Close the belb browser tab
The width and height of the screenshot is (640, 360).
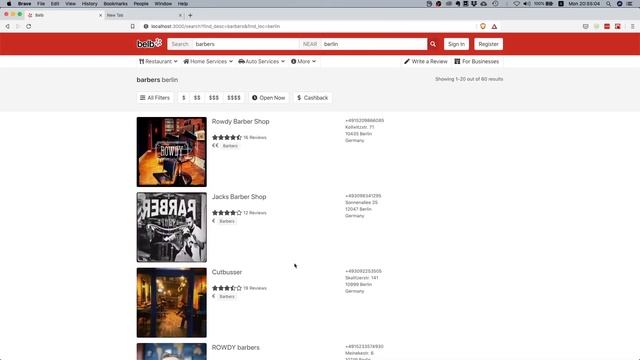click(100, 15)
